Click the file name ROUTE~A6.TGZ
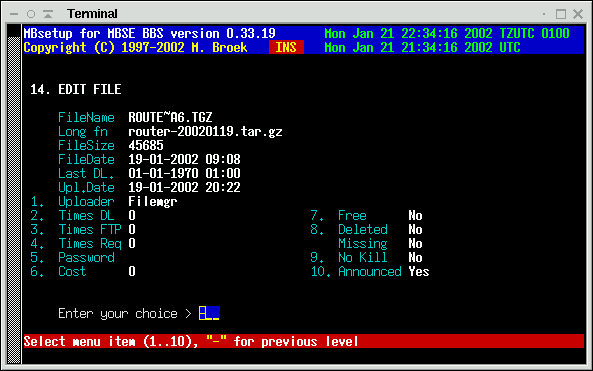593x371 pixels. coord(170,118)
